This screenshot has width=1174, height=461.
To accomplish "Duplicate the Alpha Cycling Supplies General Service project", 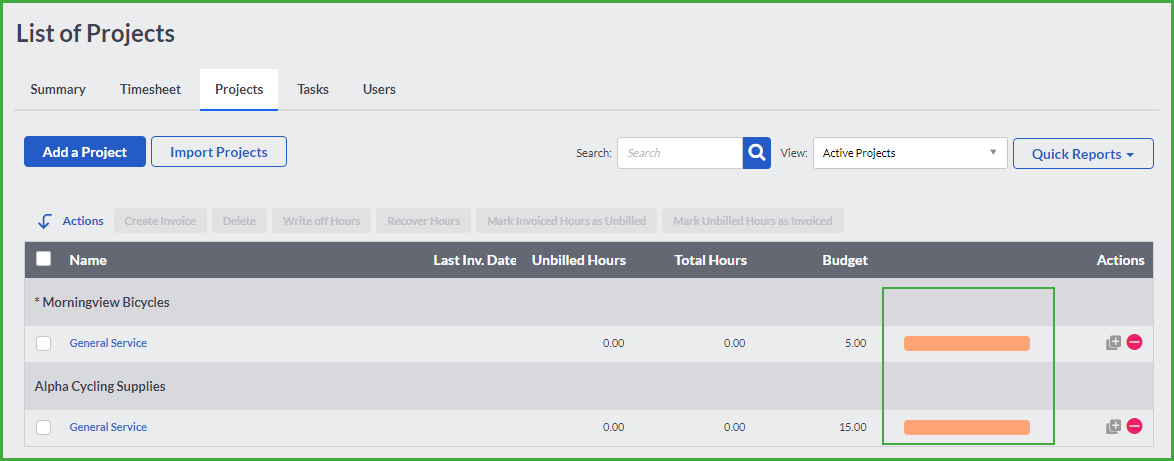I will (1114, 427).
